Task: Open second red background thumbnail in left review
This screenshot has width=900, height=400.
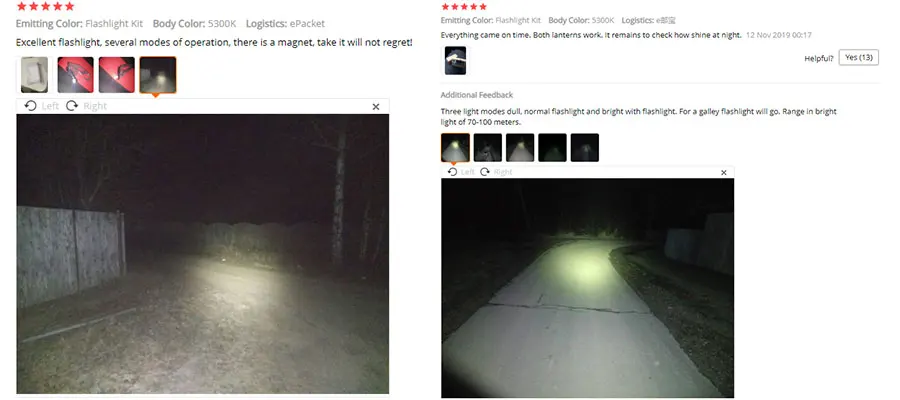Action: [76, 75]
